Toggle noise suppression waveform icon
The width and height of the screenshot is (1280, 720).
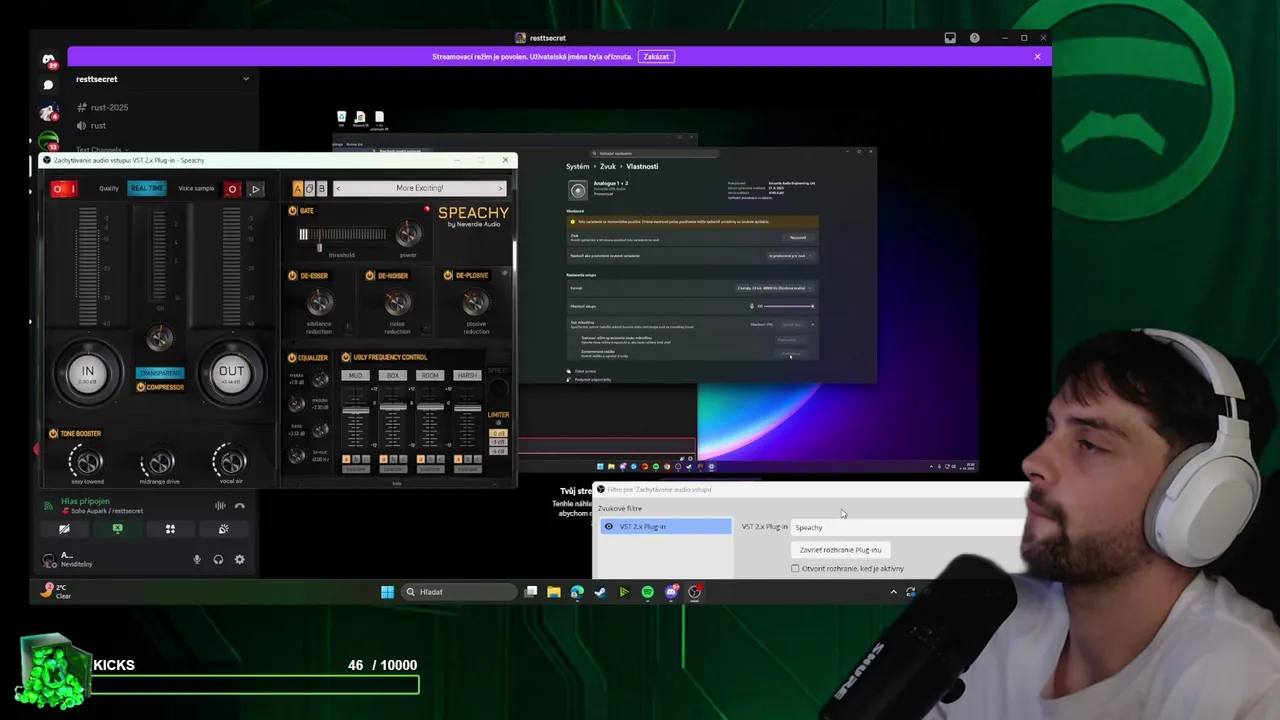point(219,506)
